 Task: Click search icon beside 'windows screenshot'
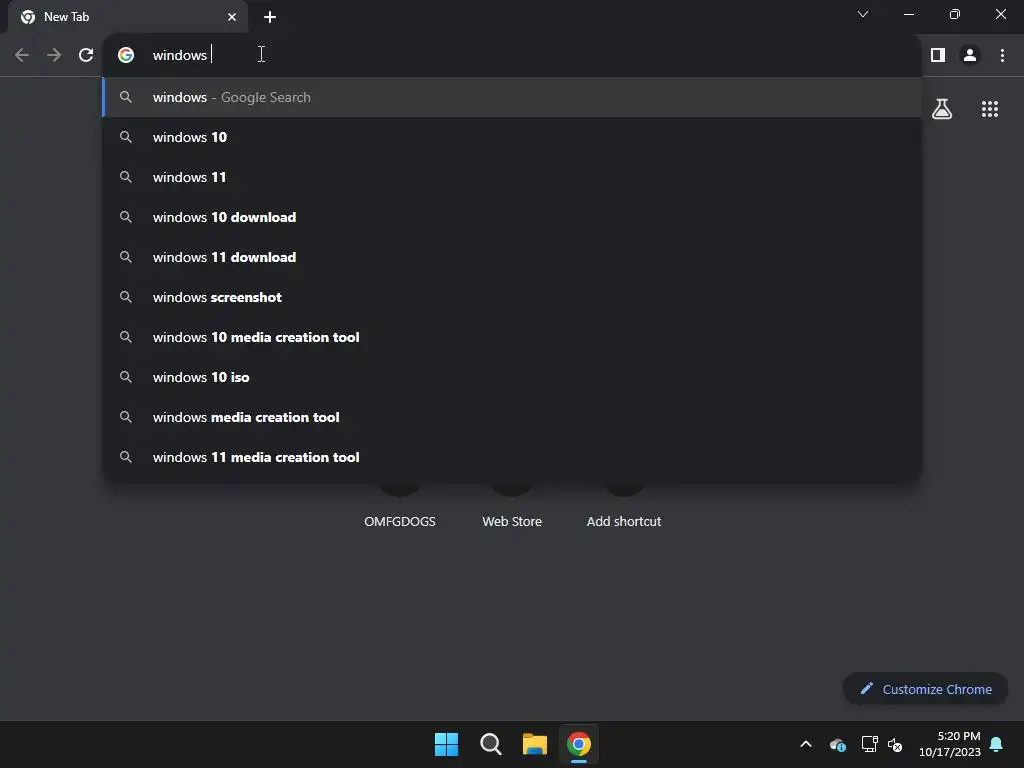coord(126,297)
